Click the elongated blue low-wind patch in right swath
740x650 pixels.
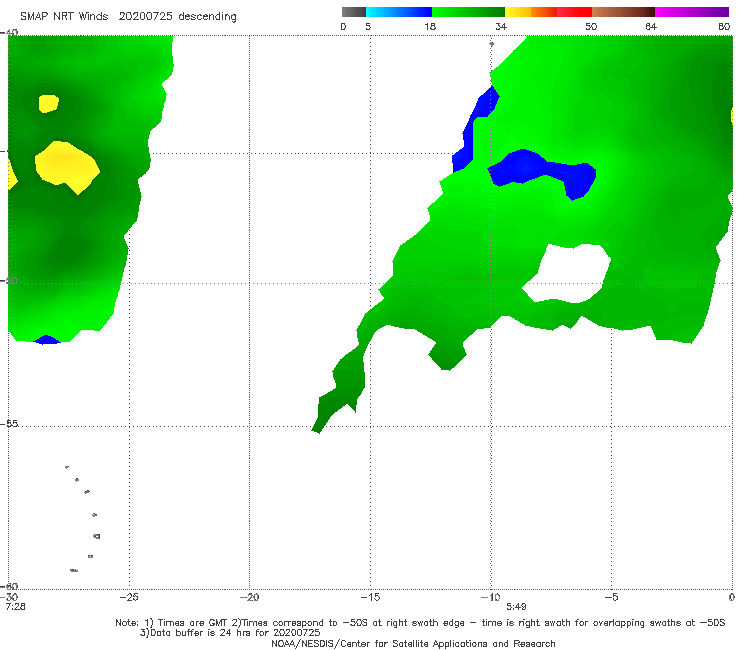pos(543,172)
